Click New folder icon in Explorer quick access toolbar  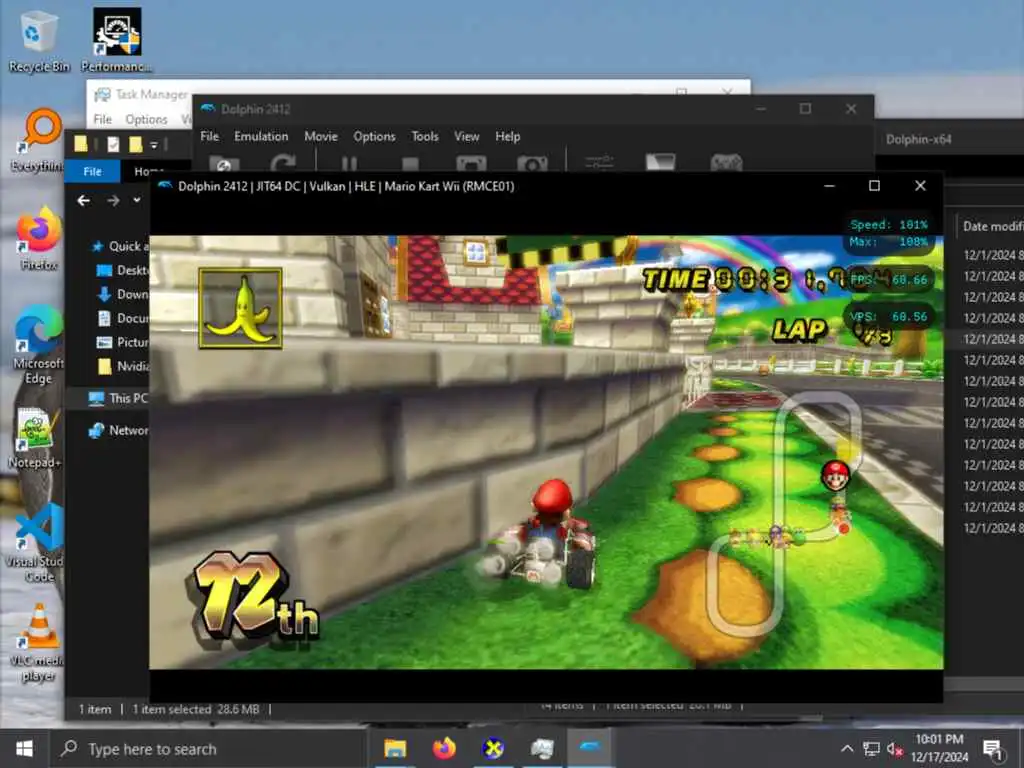click(x=135, y=144)
